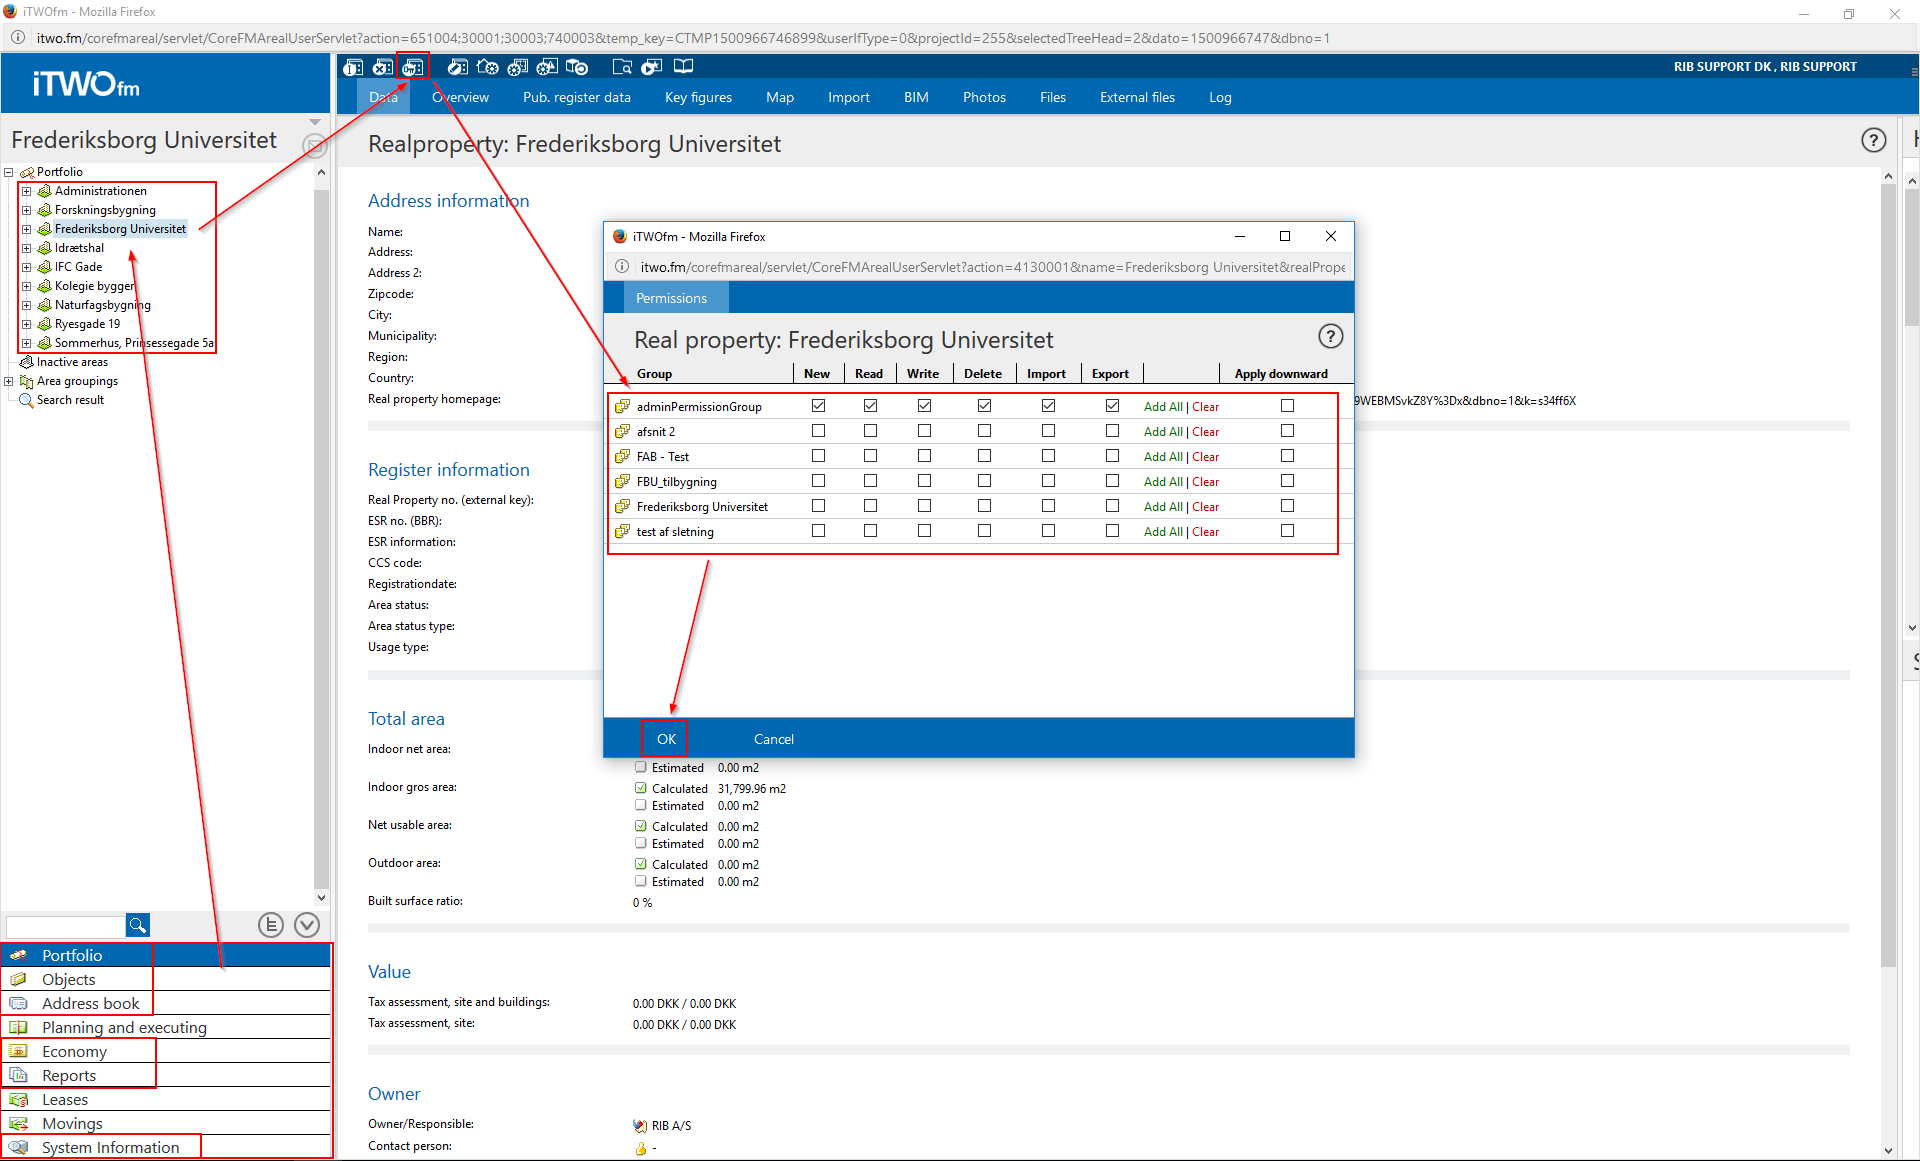
Task: Switch to the Map tab
Action: 779,97
